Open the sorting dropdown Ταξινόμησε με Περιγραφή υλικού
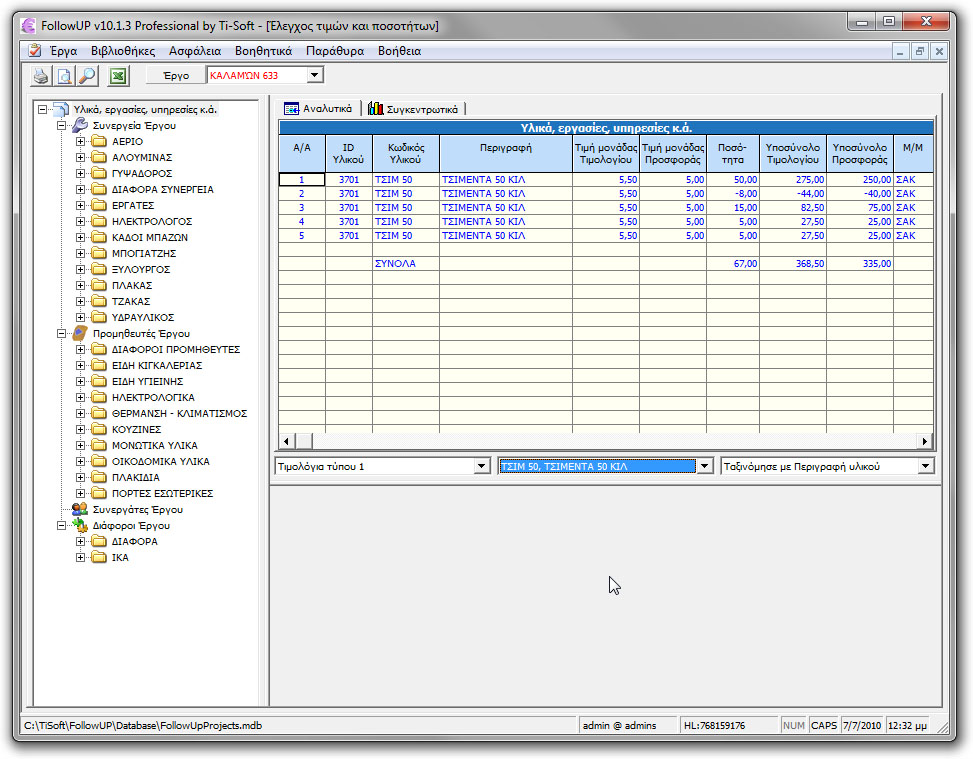The width and height of the screenshot is (973, 759). click(x=926, y=465)
